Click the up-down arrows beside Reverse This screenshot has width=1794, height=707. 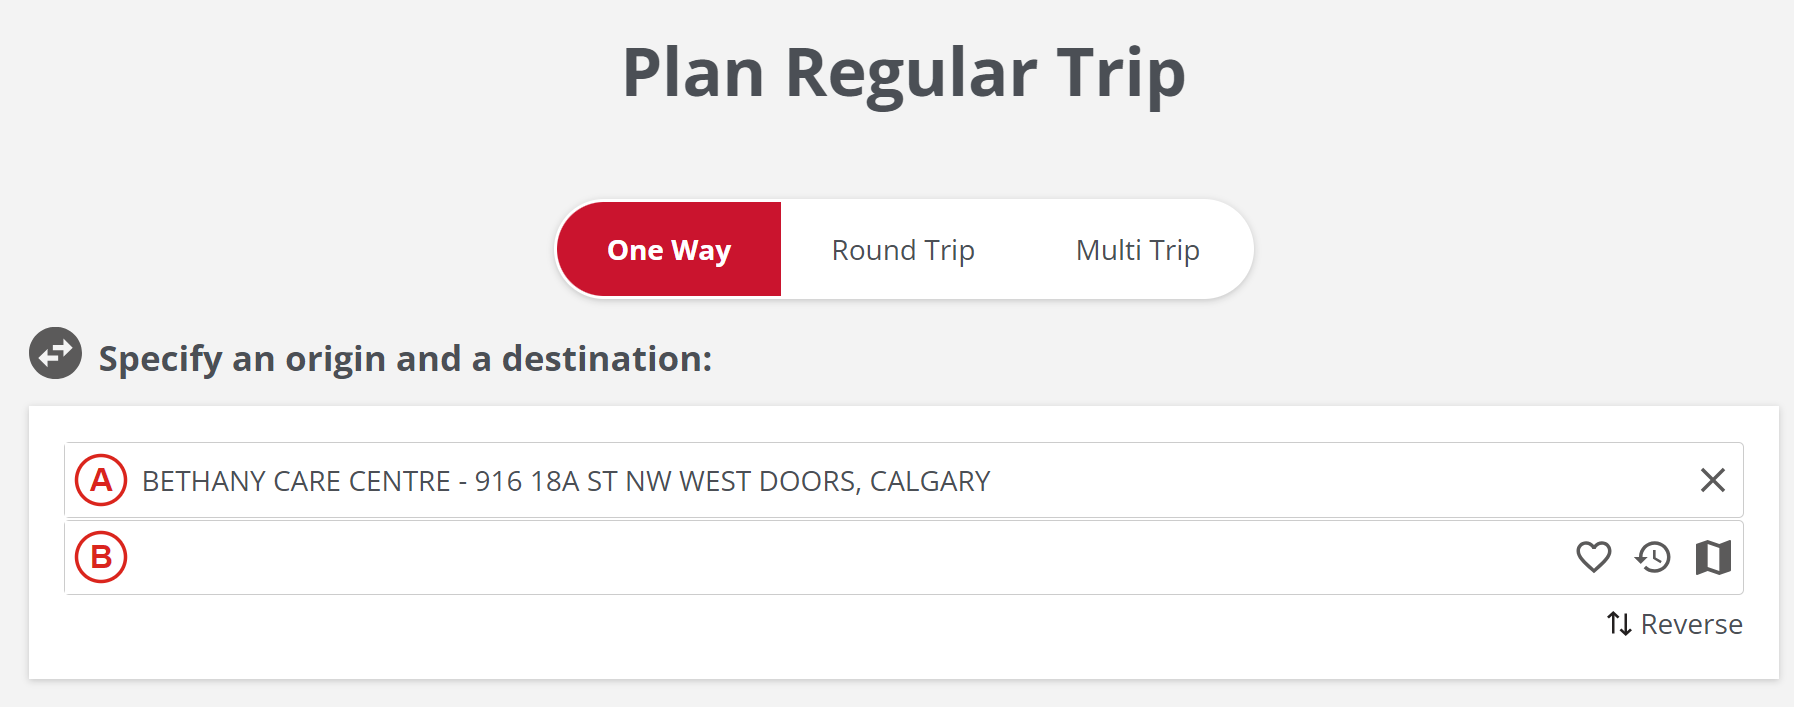point(1619,624)
